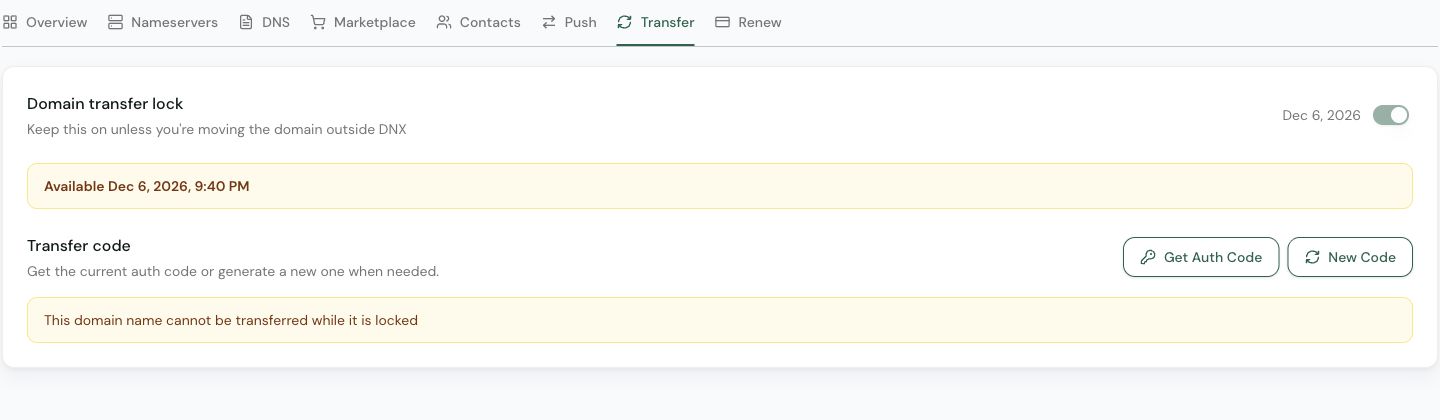Image resolution: width=1440 pixels, height=420 pixels.
Task: Click the 'Keep this on unless' description
Action: 217,129
